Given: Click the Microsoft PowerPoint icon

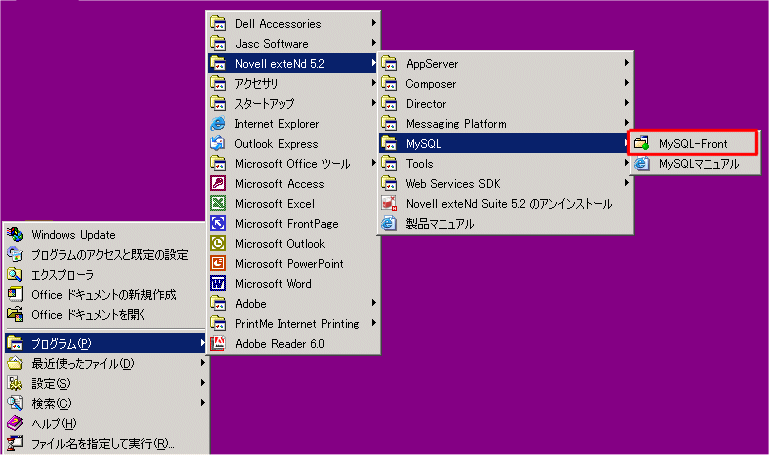Looking at the screenshot, I should click(218, 264).
